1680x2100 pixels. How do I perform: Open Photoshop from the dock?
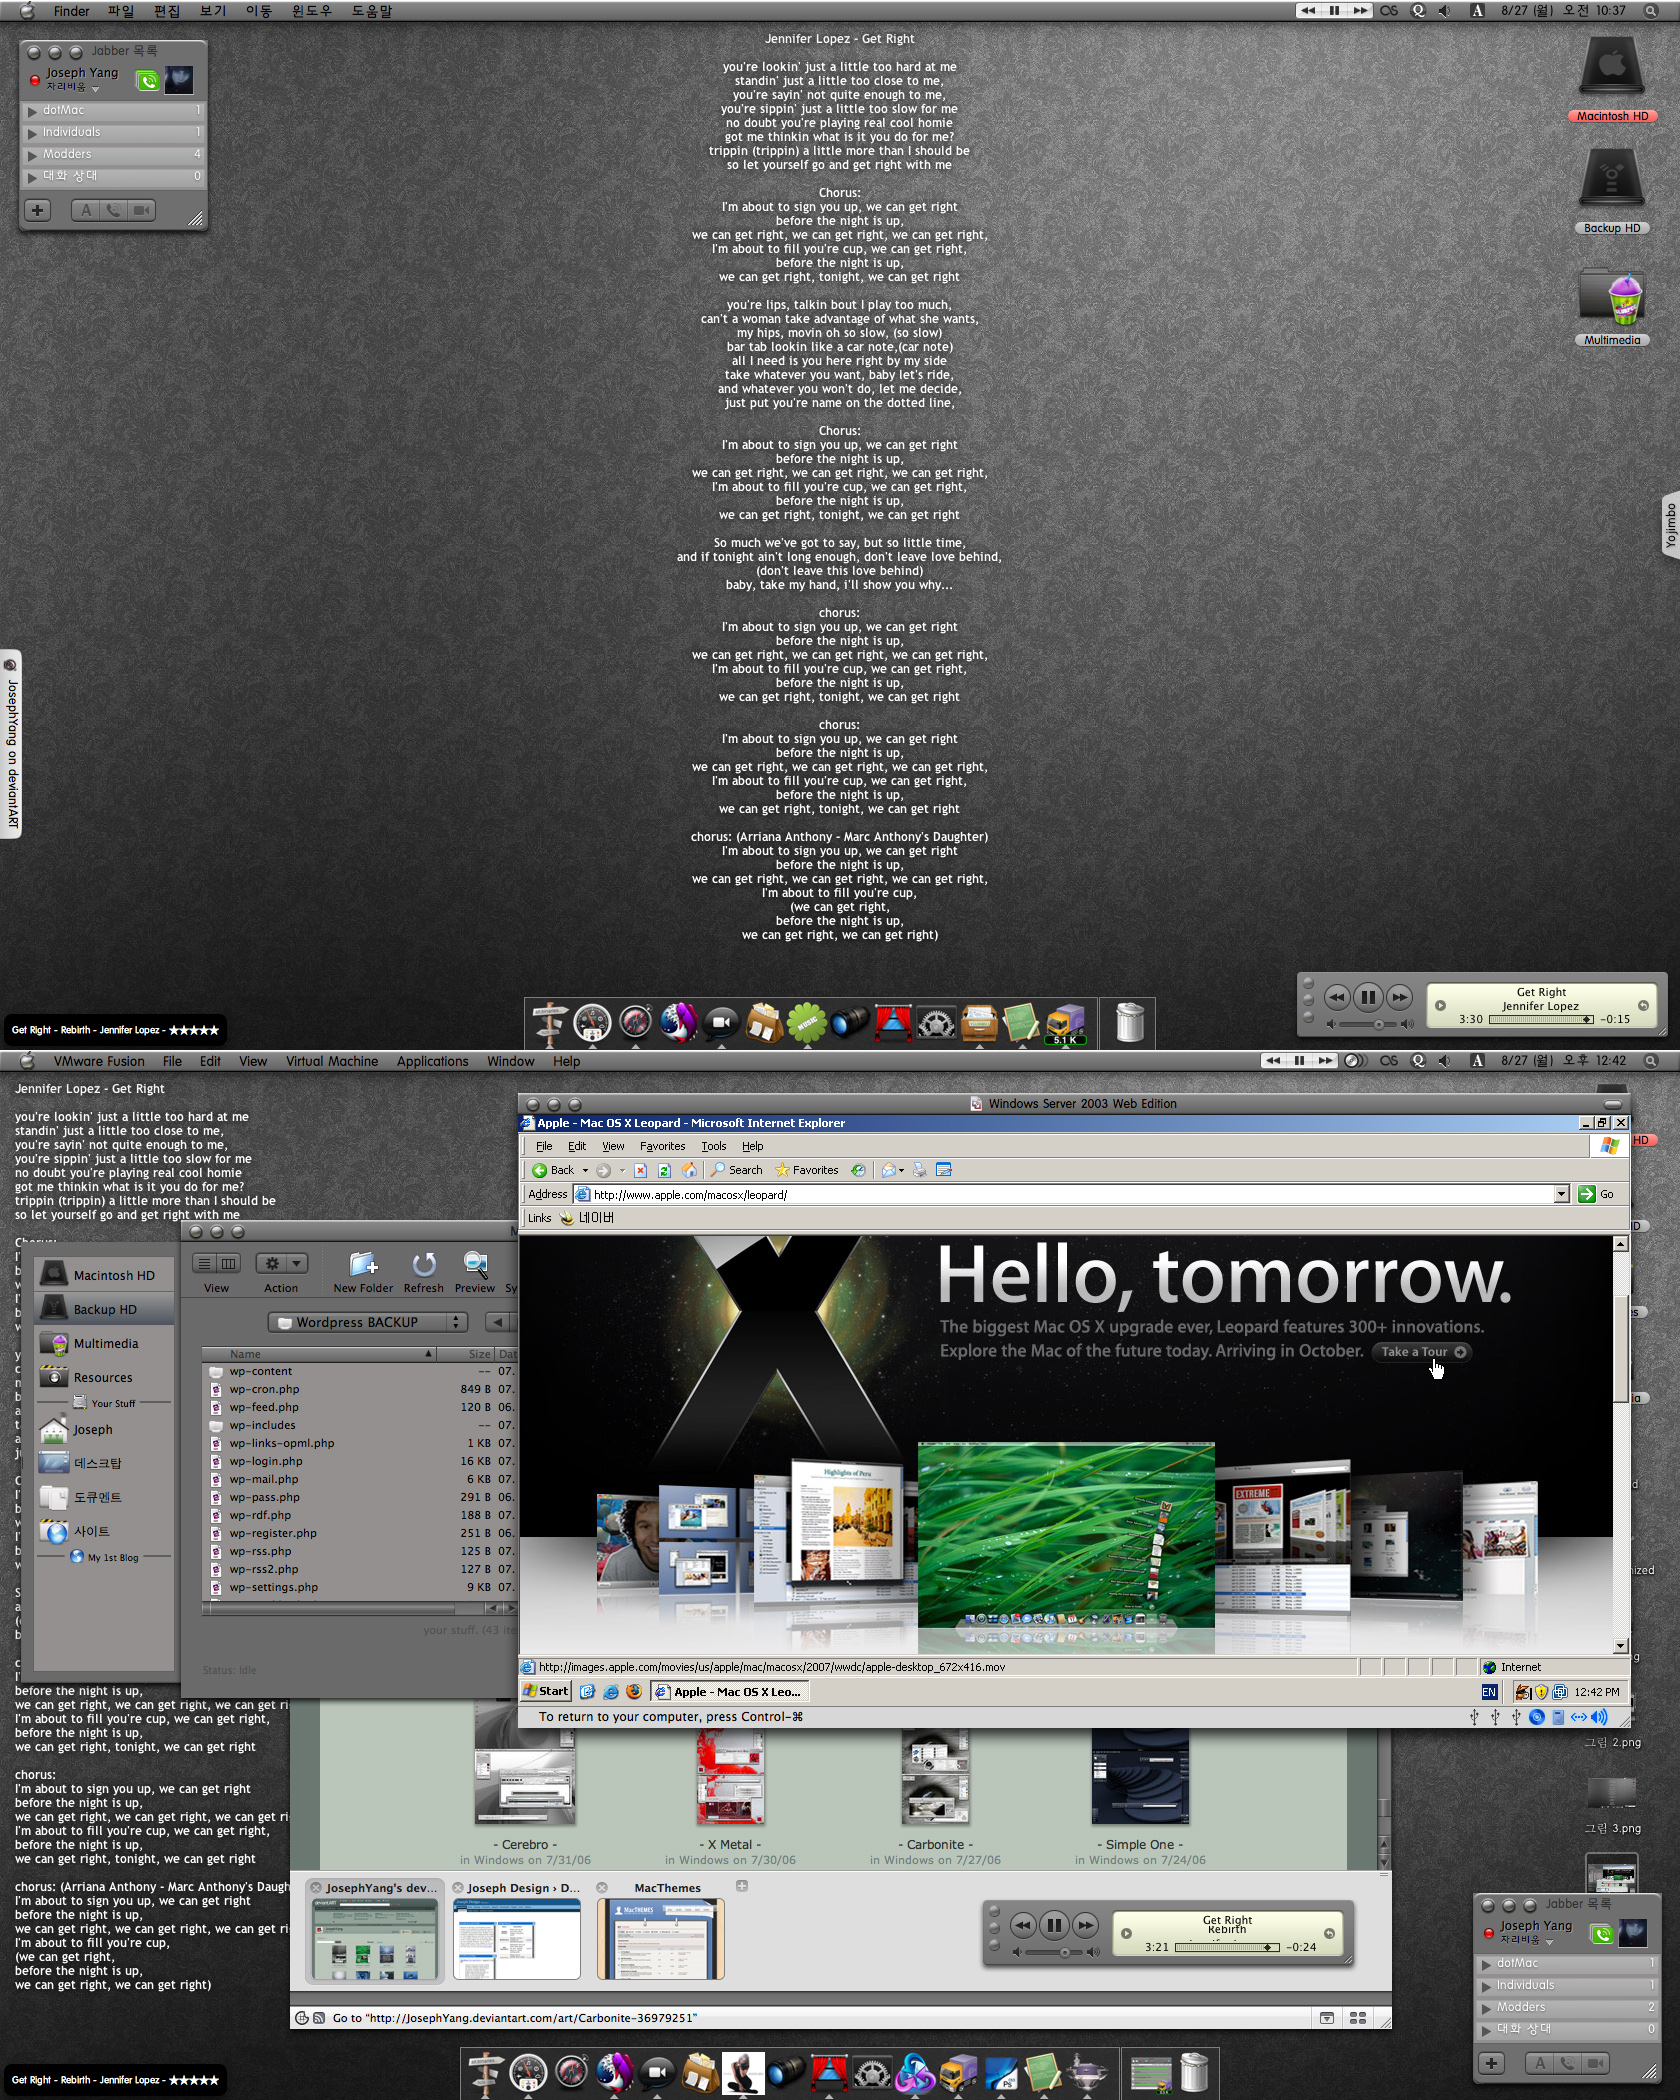pos(1001,2073)
